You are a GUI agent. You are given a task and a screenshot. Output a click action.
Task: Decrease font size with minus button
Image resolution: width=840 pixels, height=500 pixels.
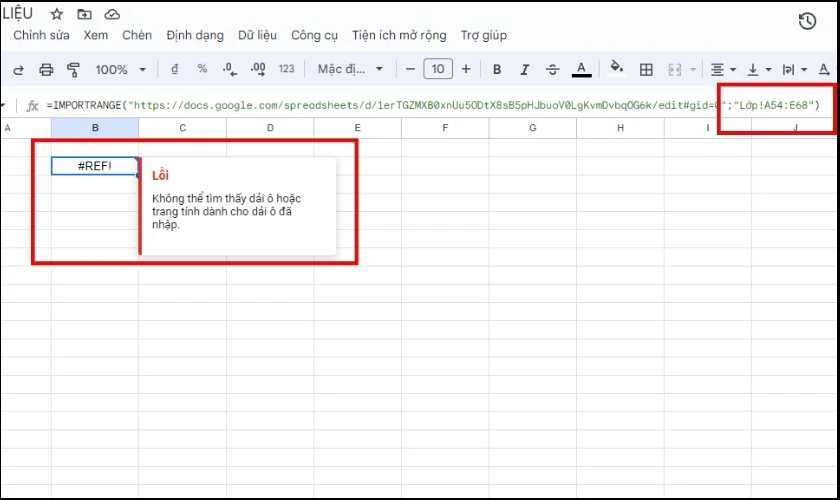coord(410,69)
